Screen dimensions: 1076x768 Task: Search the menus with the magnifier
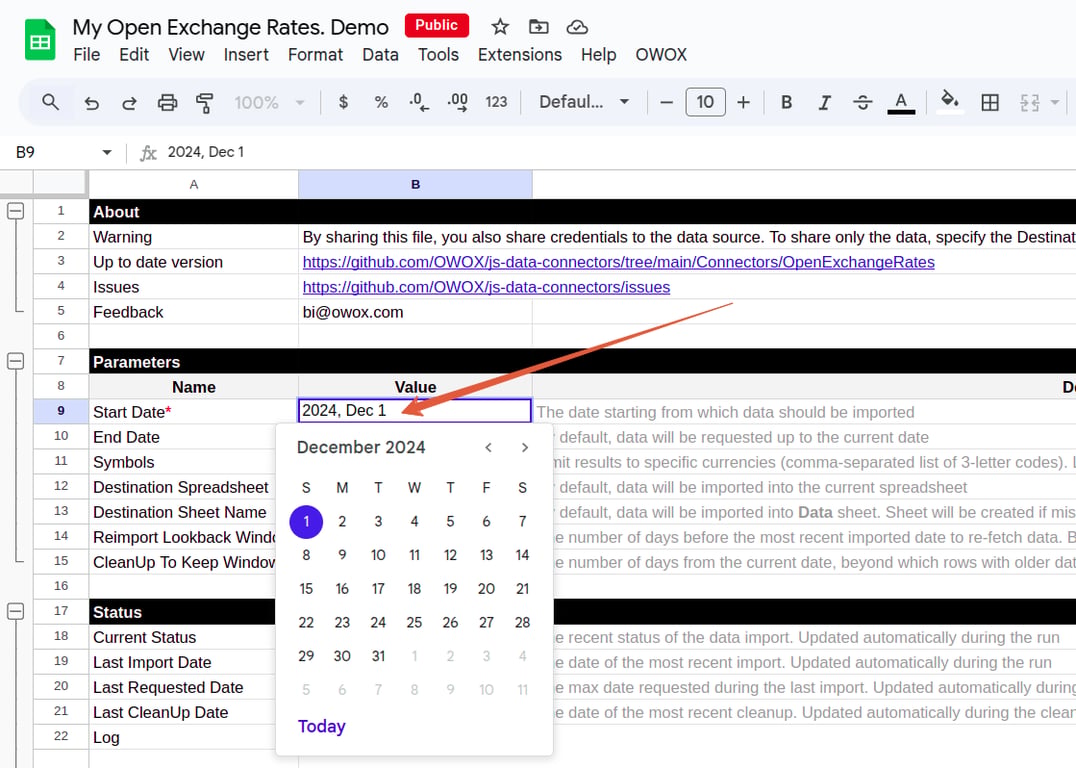[x=50, y=102]
